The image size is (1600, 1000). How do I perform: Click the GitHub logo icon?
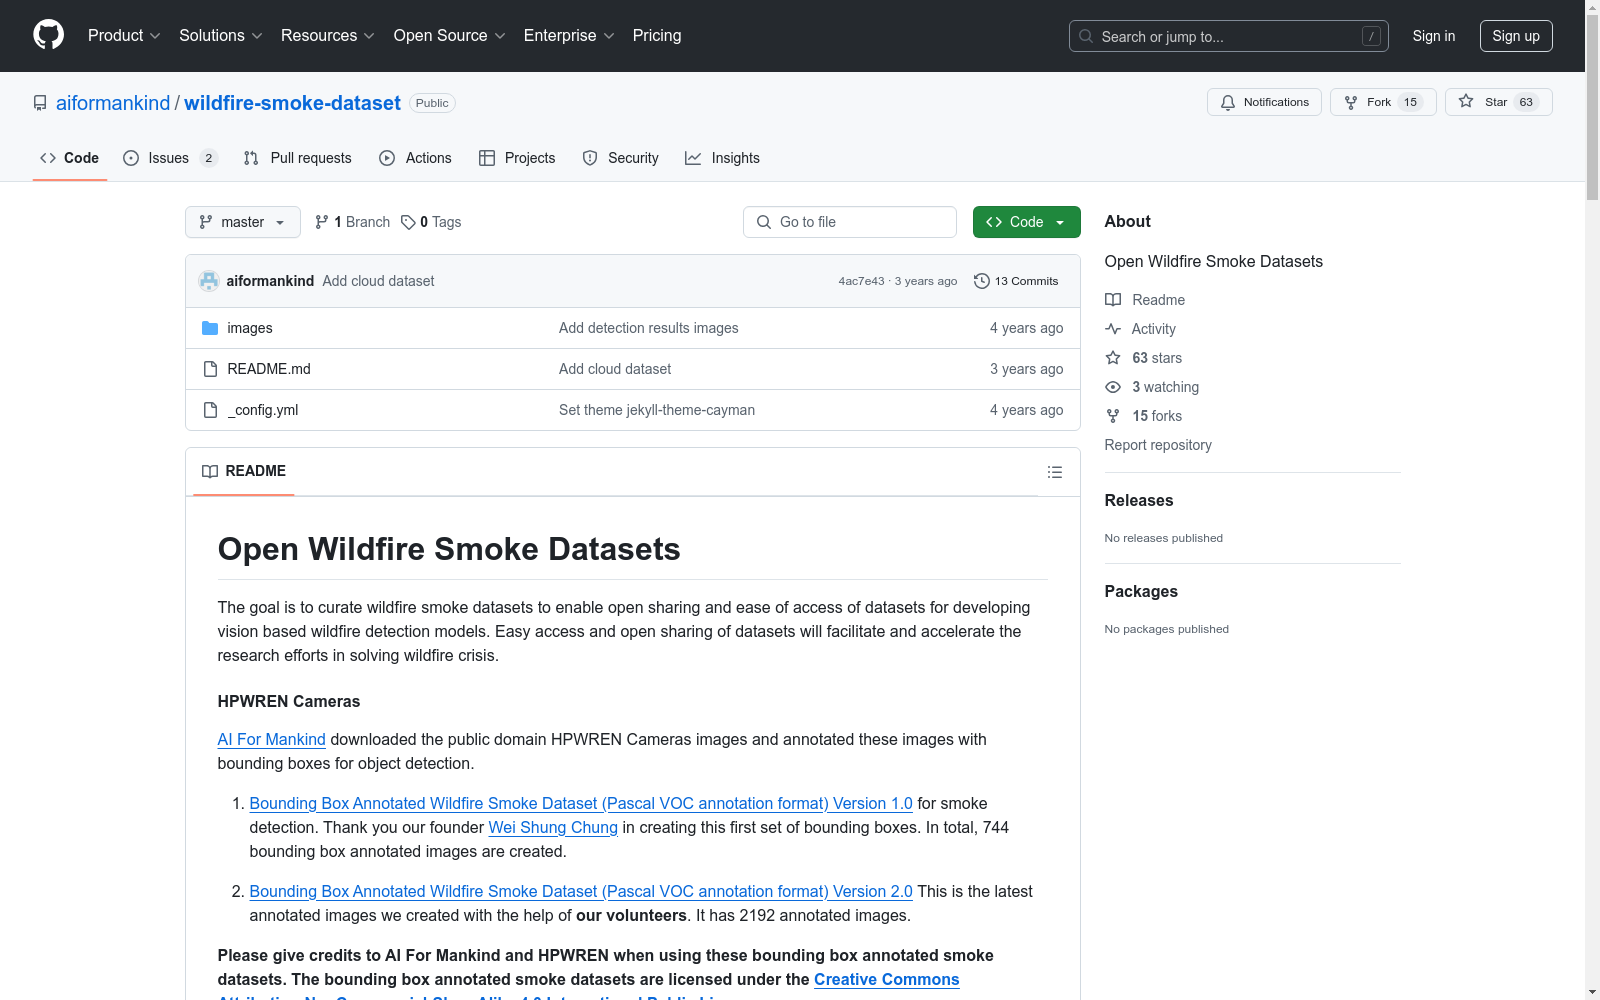pos(48,35)
